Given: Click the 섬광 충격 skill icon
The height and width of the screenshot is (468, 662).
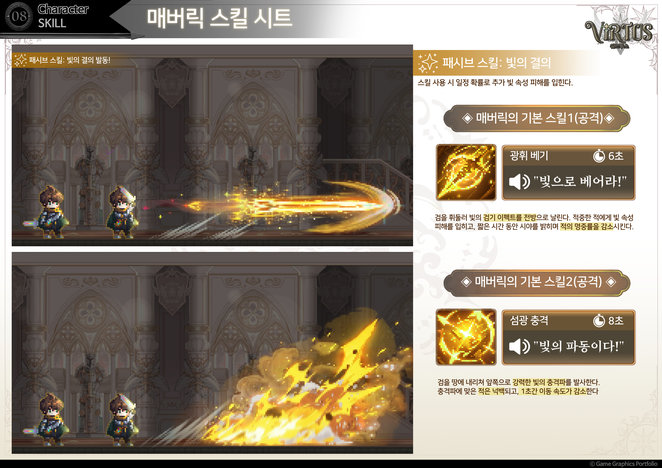Looking at the screenshot, I should point(466,337).
